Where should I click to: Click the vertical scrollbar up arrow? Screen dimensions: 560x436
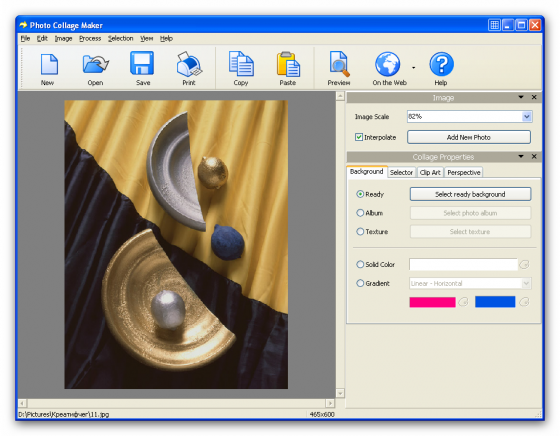click(340, 96)
